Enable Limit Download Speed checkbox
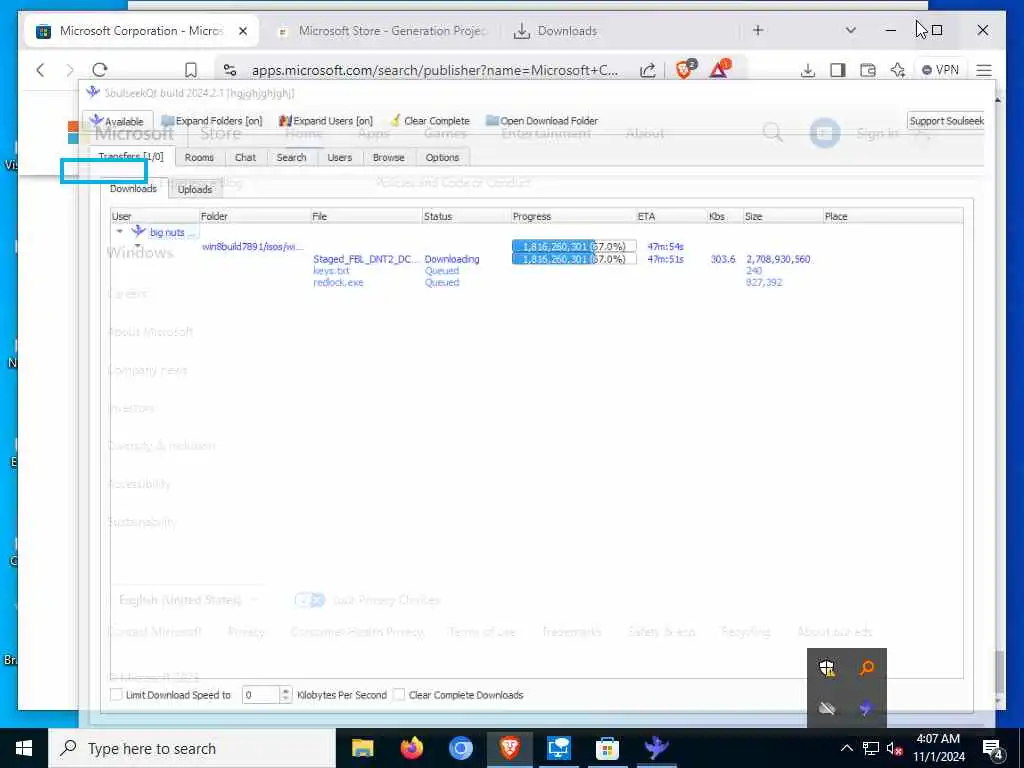 coord(116,695)
